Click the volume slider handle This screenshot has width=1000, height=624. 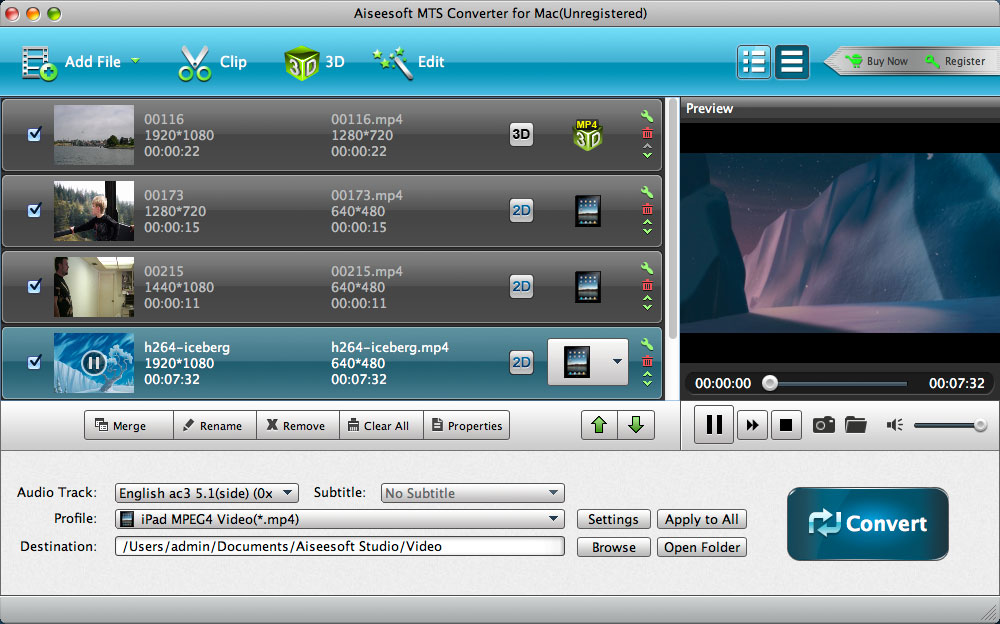click(980, 425)
